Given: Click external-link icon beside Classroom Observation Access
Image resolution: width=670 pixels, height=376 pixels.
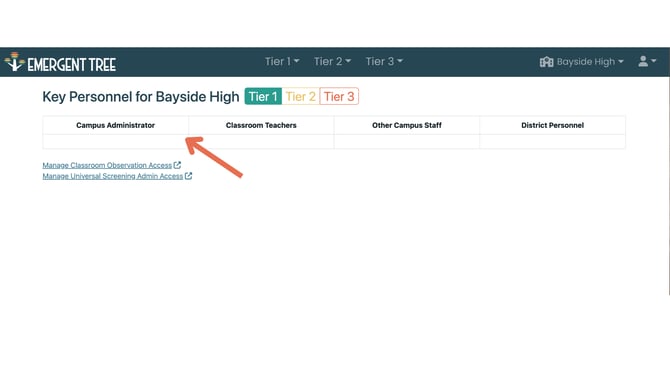Looking at the screenshot, I should coord(177,165).
